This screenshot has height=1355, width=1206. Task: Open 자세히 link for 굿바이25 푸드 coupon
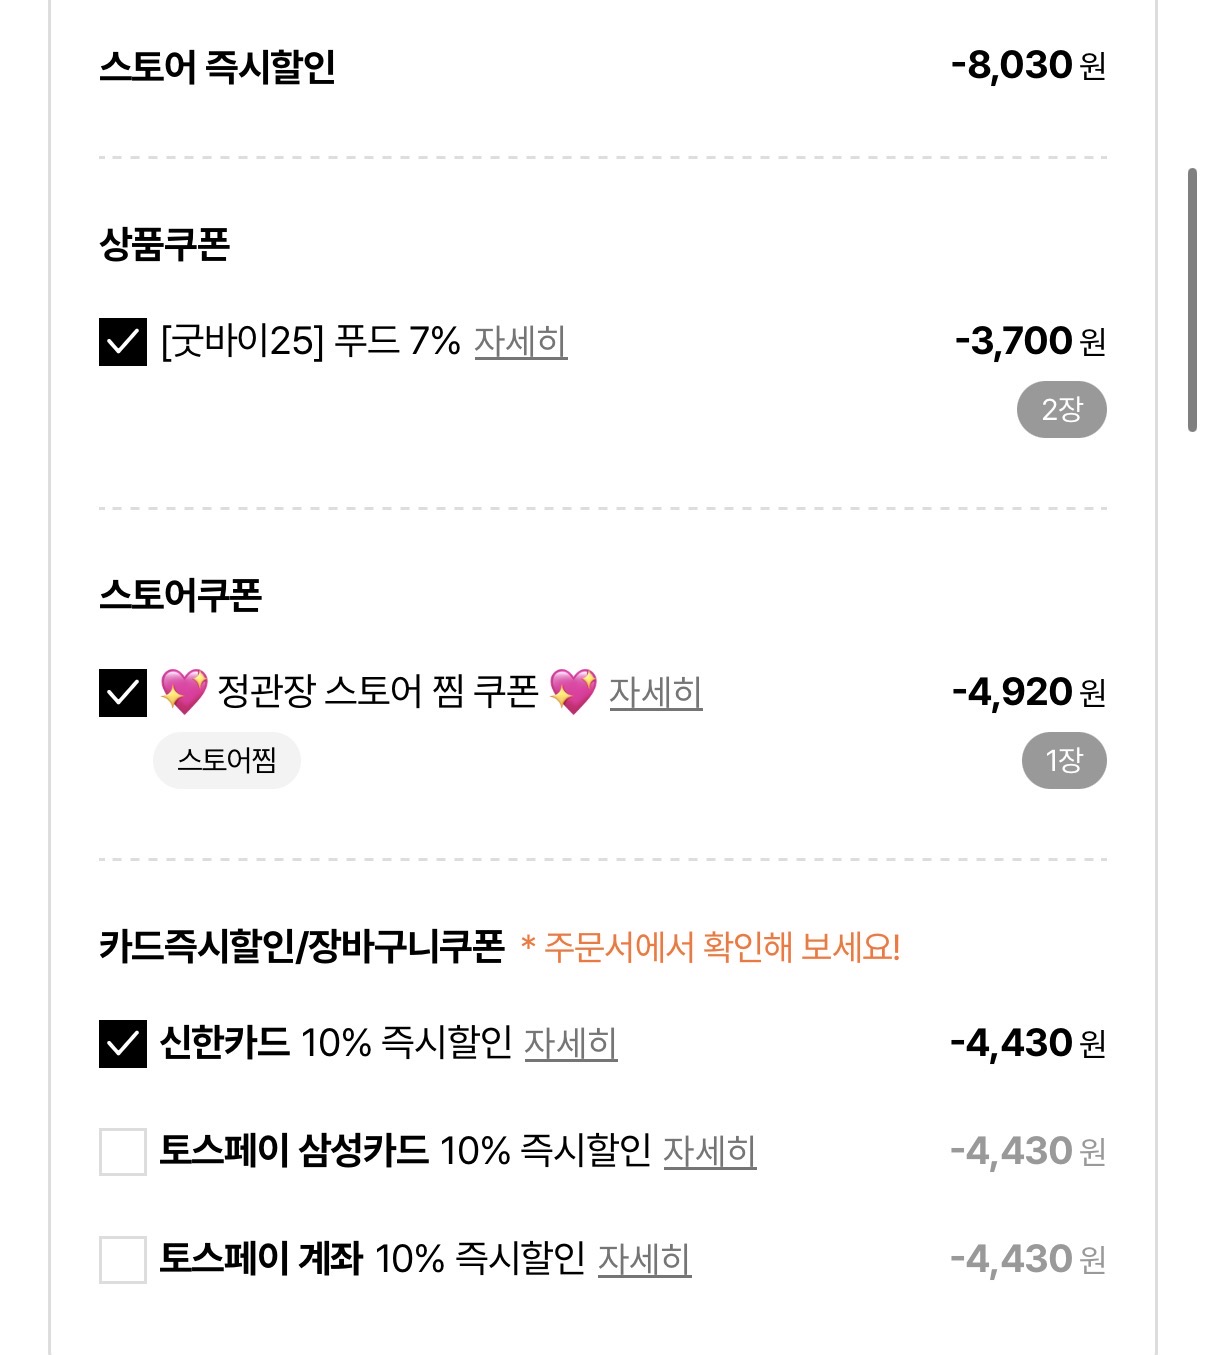[x=520, y=342]
